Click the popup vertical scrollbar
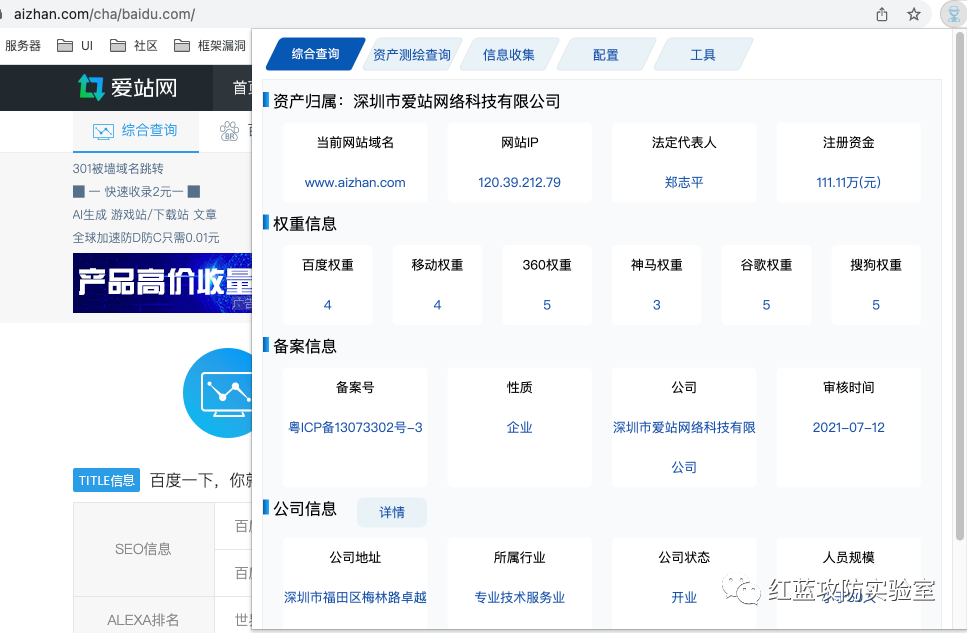 click(960, 286)
